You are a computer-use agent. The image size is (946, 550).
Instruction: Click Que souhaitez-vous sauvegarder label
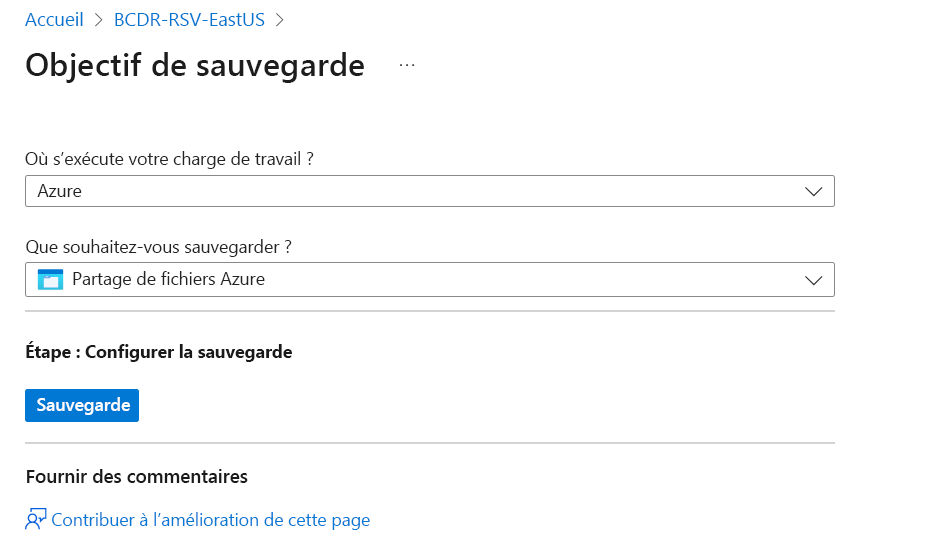165,247
